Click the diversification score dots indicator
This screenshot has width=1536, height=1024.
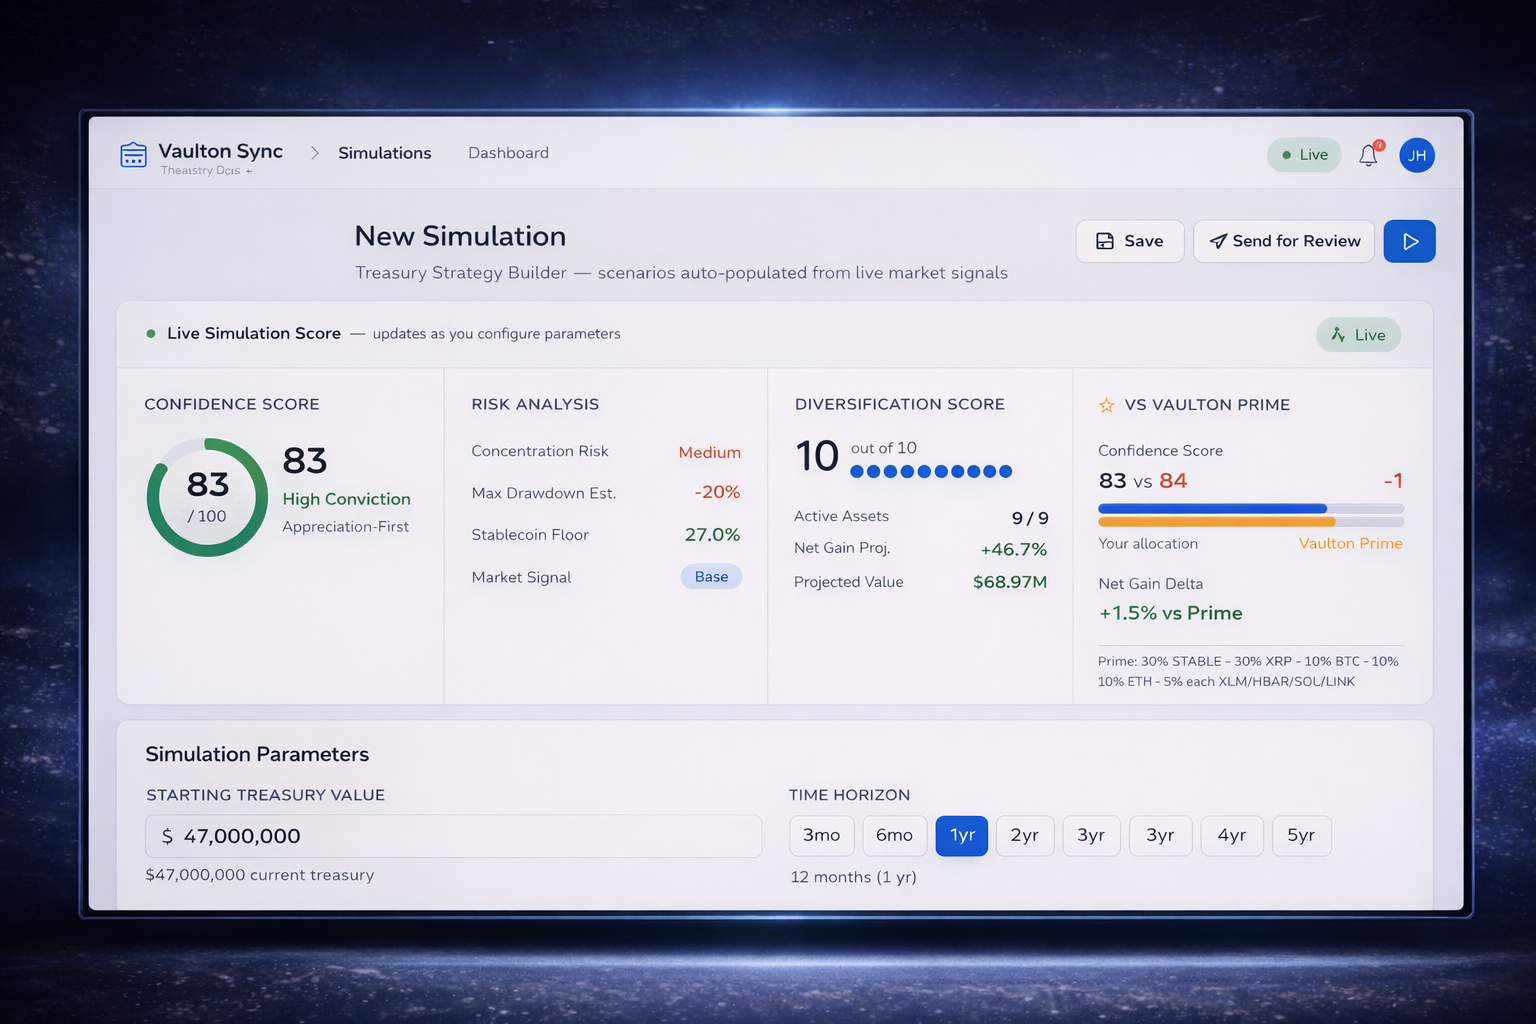point(931,472)
